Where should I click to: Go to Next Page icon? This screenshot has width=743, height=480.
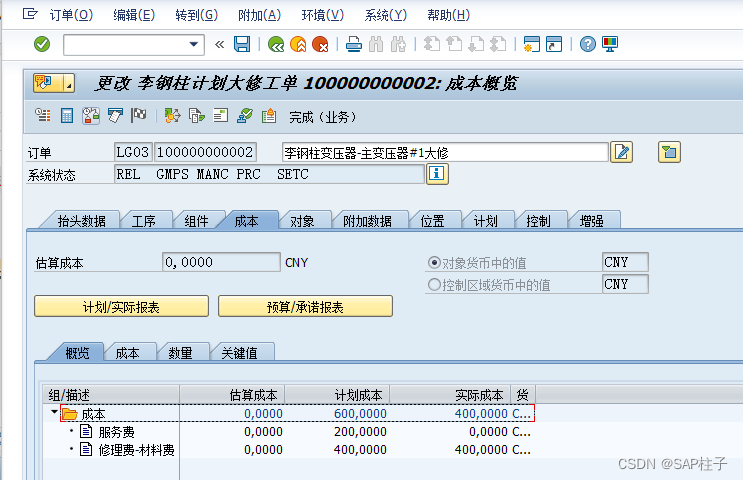(476, 45)
